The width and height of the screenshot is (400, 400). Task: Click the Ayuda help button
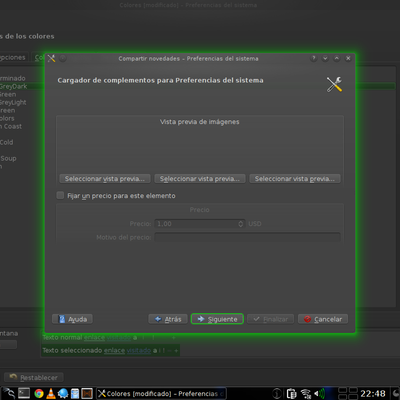72,319
